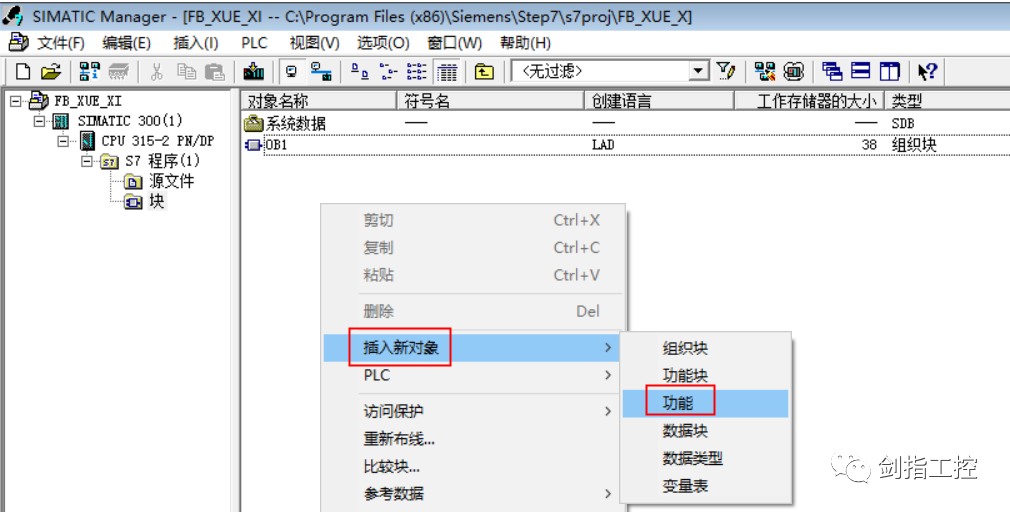1010x512 pixels.
Task: Click the Open project folder icon
Action: coord(50,71)
